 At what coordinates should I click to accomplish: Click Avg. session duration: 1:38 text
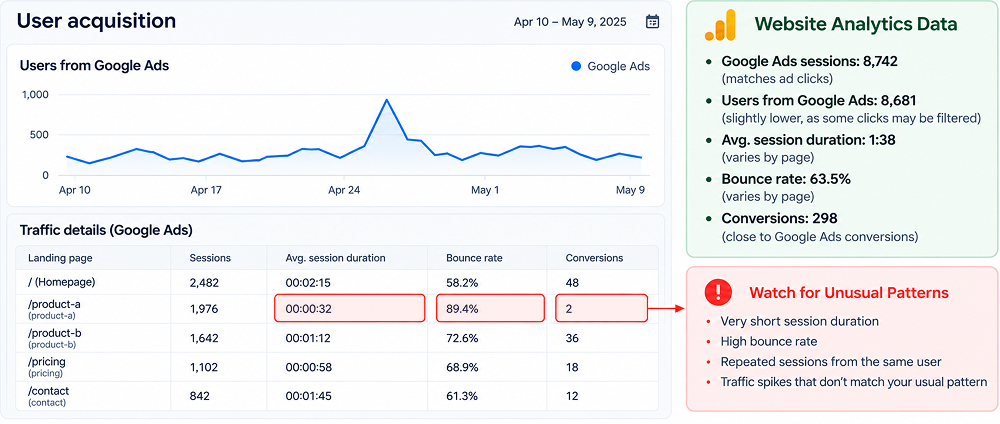click(x=809, y=140)
